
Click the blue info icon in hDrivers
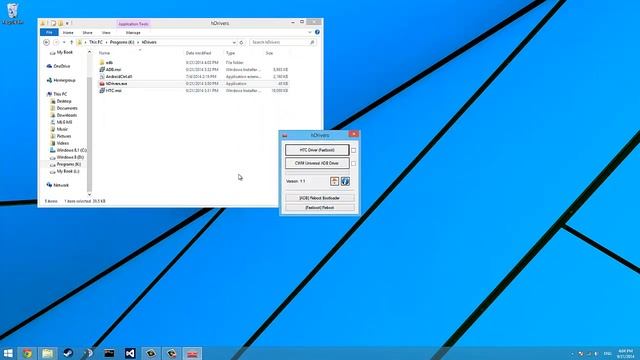point(345,181)
